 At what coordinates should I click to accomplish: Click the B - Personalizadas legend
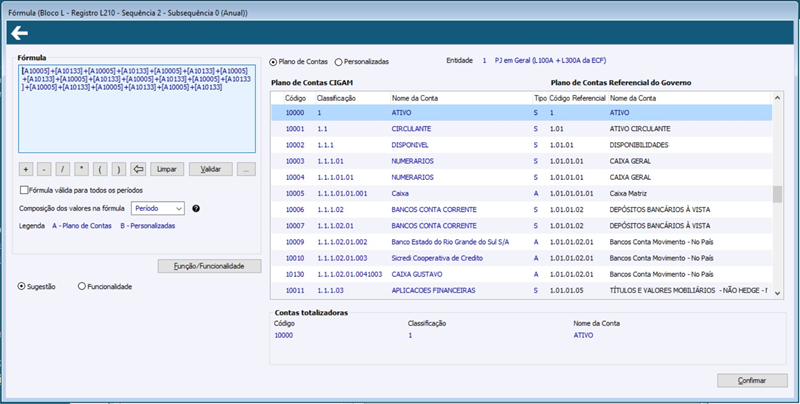[147, 226]
